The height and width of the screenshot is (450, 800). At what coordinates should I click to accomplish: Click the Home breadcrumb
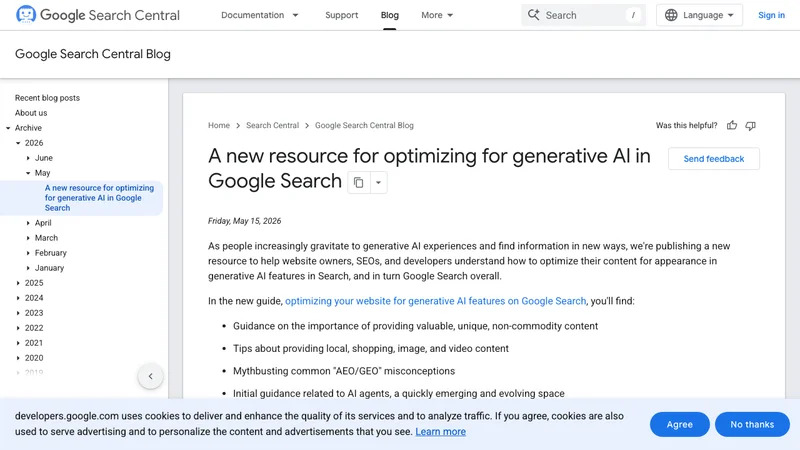(219, 126)
